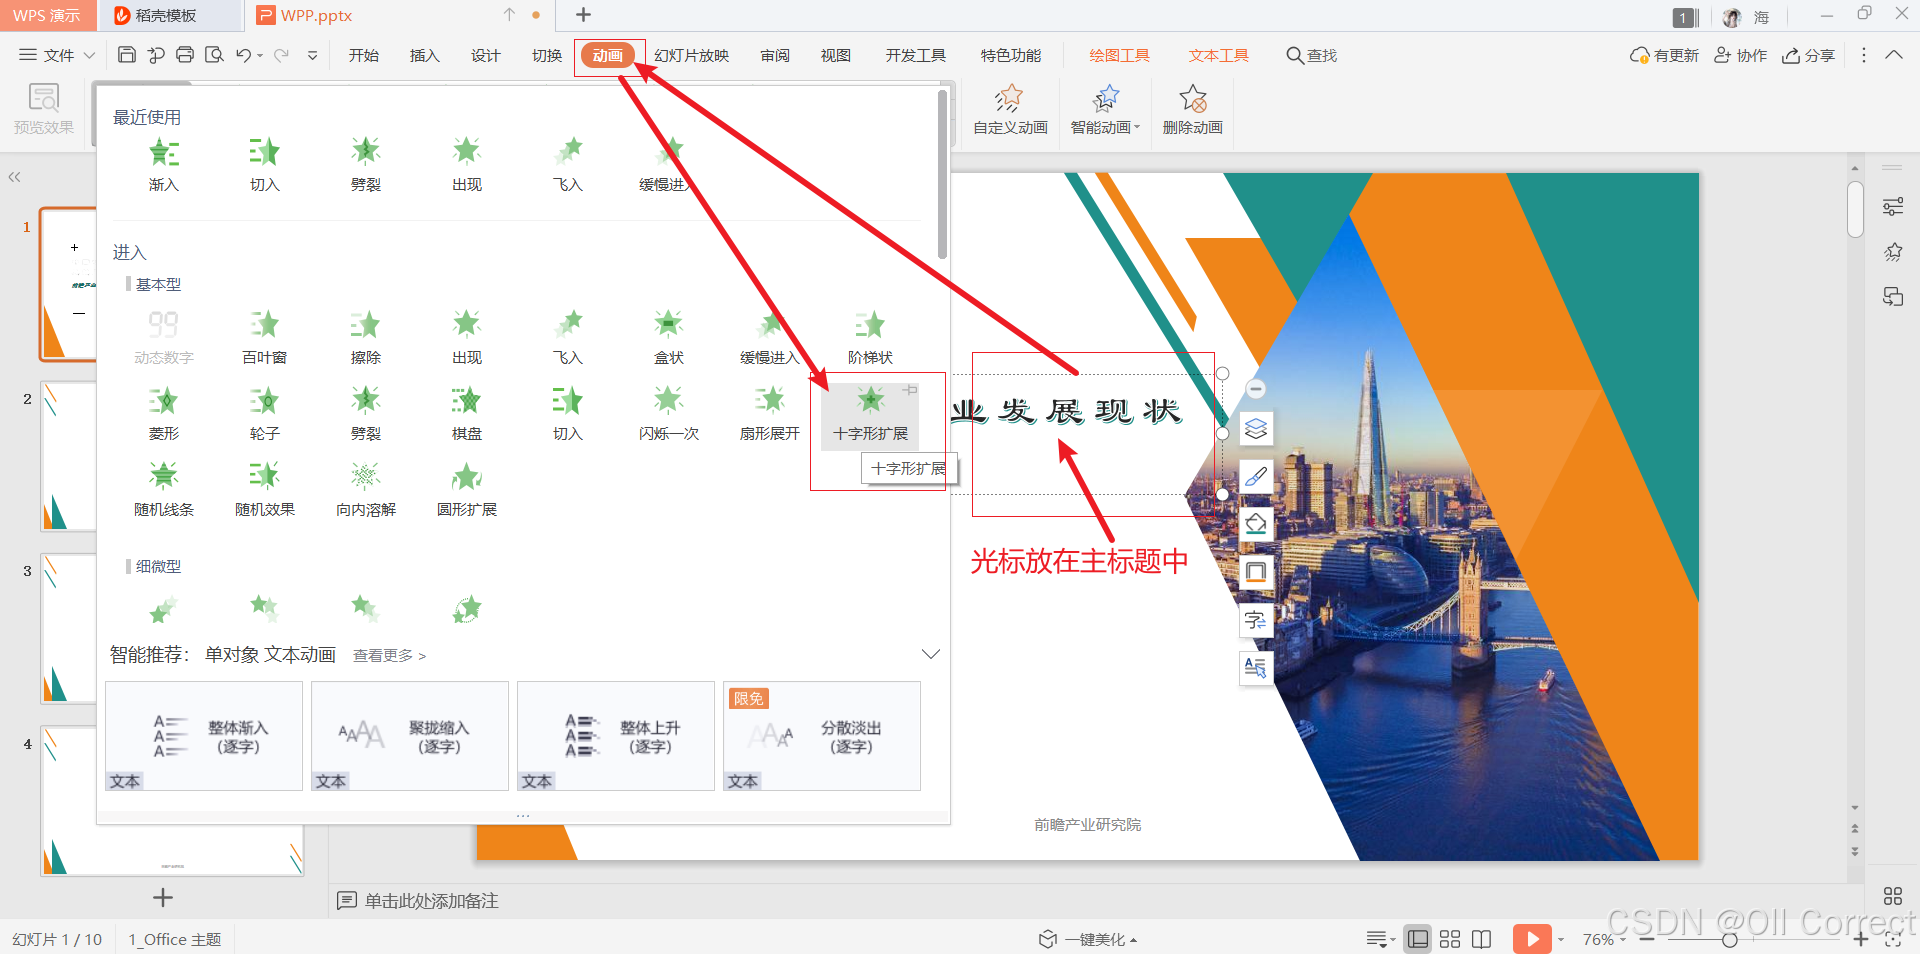The height and width of the screenshot is (954, 1920).
Task: Collapse the ribbon with the arrow
Action: coord(1893,55)
